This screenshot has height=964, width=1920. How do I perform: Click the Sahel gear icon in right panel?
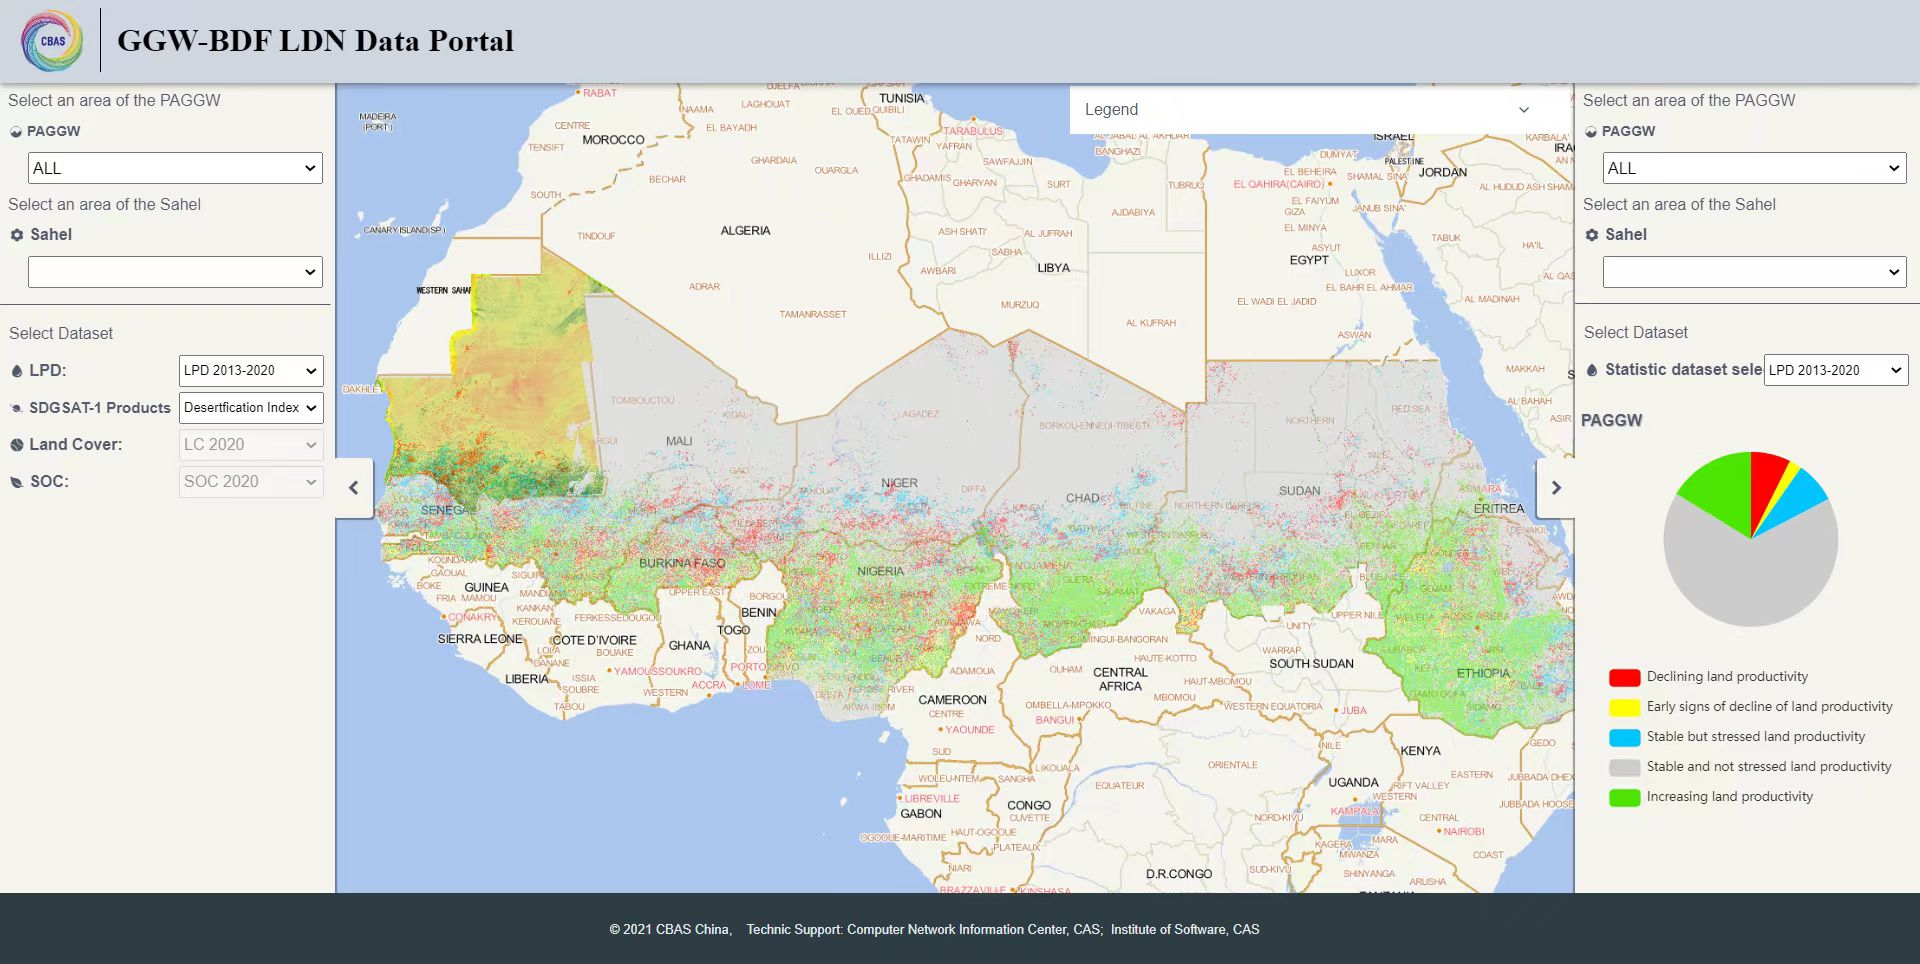tap(1592, 235)
